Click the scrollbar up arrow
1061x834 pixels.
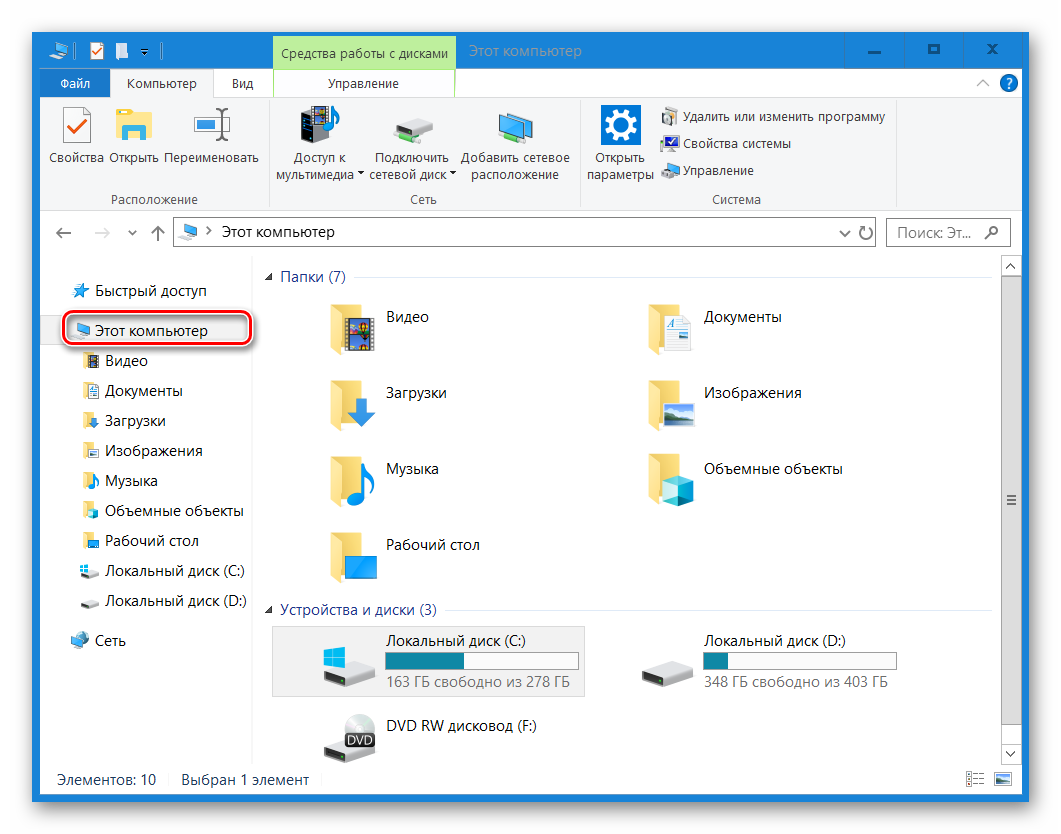(1010, 266)
